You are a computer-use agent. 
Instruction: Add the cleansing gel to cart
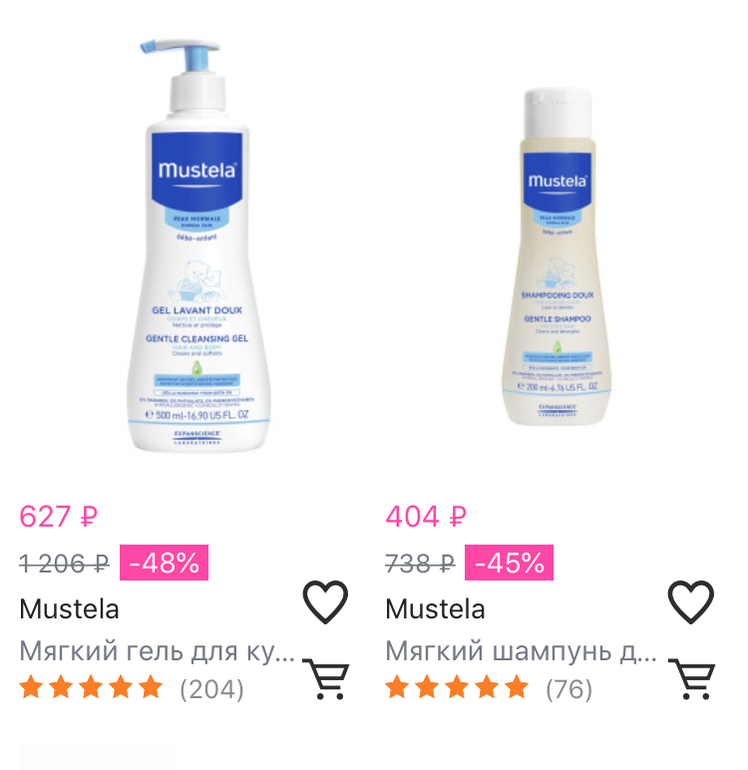(x=326, y=679)
